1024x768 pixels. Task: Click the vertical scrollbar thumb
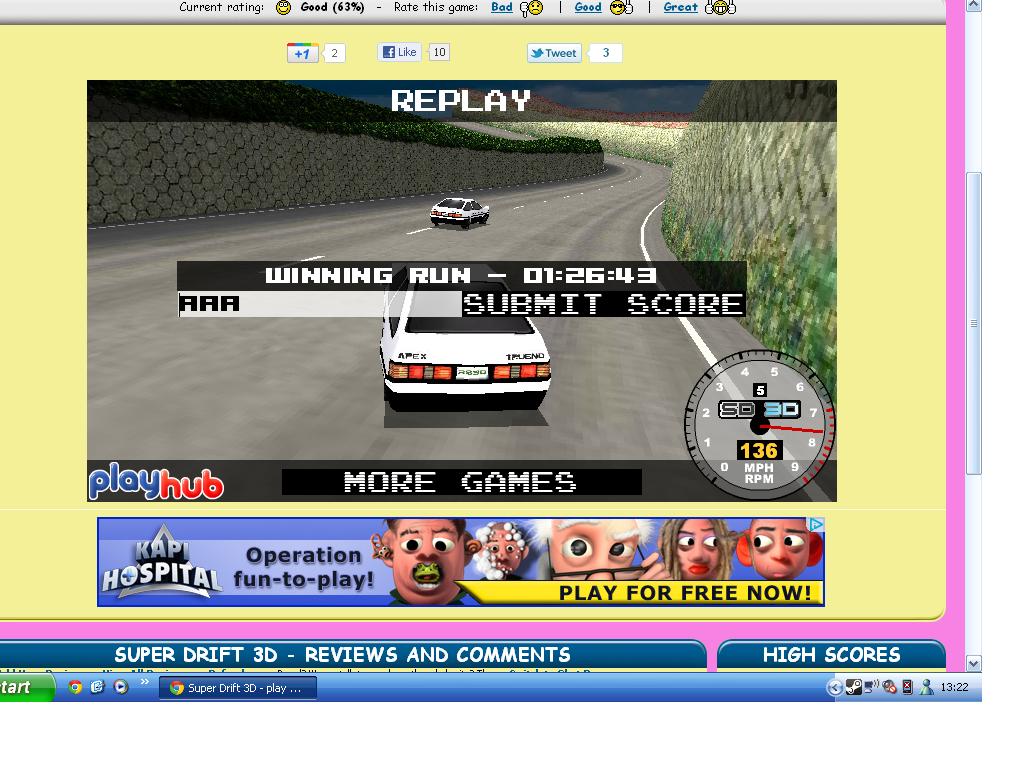973,324
